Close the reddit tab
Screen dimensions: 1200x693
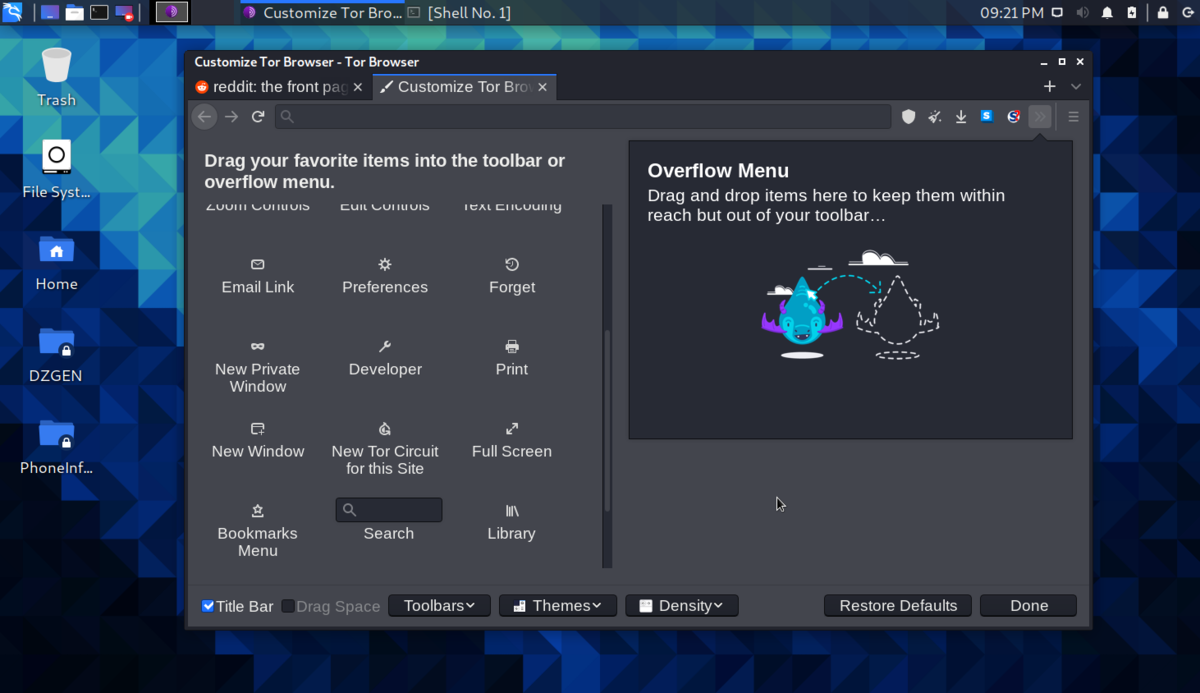358,87
